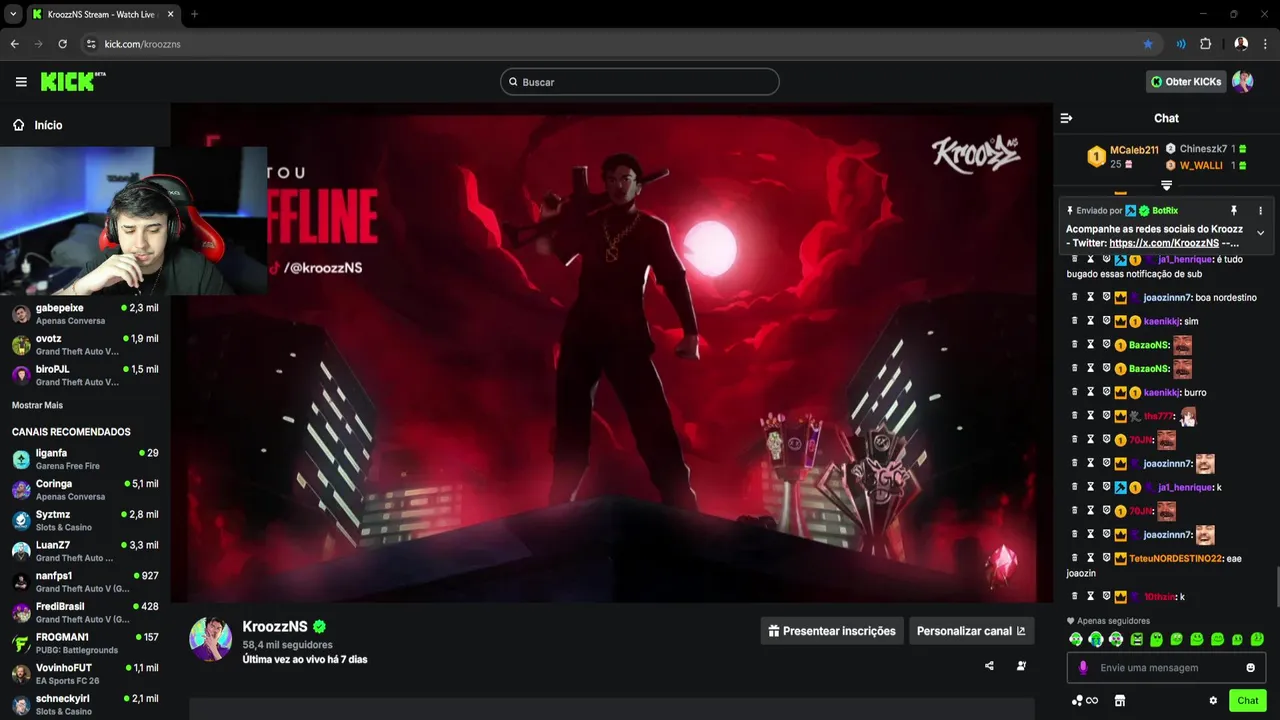This screenshot has width=1280, height=720.
Task: Open Chrome tab search dropdown
Action: pos(13,14)
